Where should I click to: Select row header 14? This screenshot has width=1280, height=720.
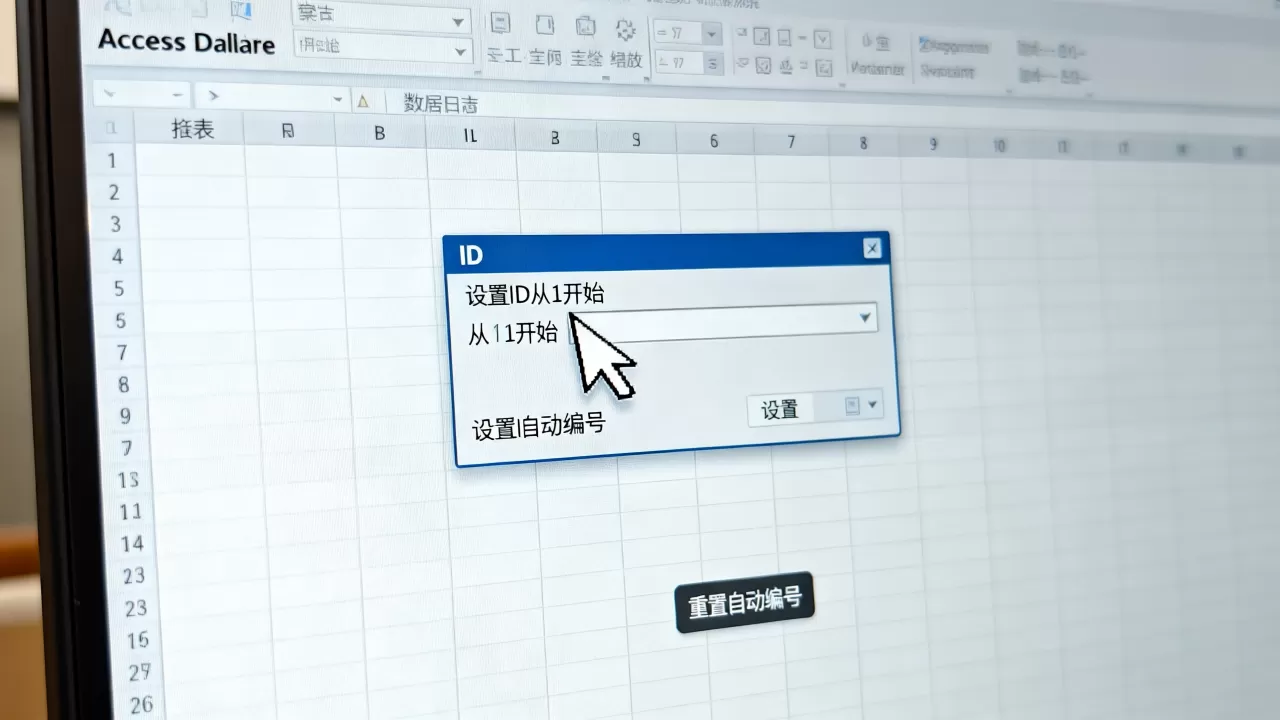[x=133, y=544]
